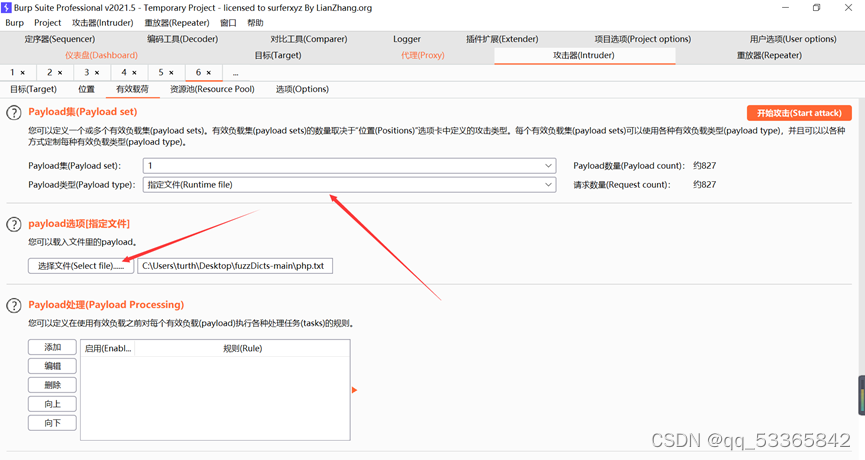Image resolution: width=865 pixels, height=460 pixels.
Task: Open the Intruder menu in menu bar
Action: 103,23
